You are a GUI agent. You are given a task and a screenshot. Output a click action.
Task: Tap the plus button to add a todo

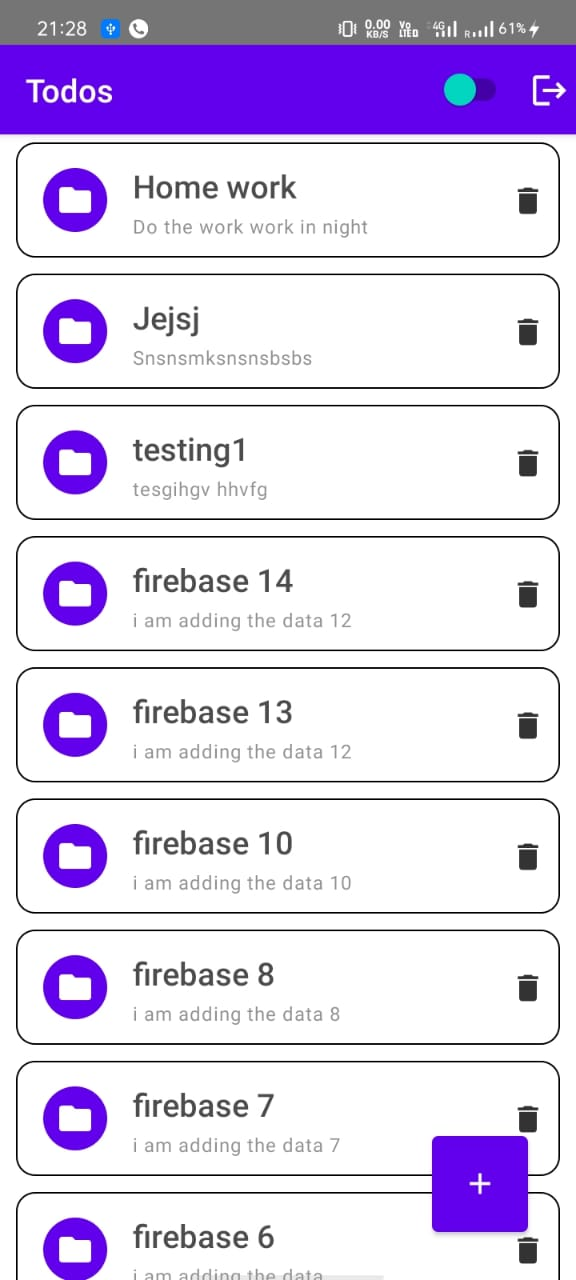coord(480,1183)
